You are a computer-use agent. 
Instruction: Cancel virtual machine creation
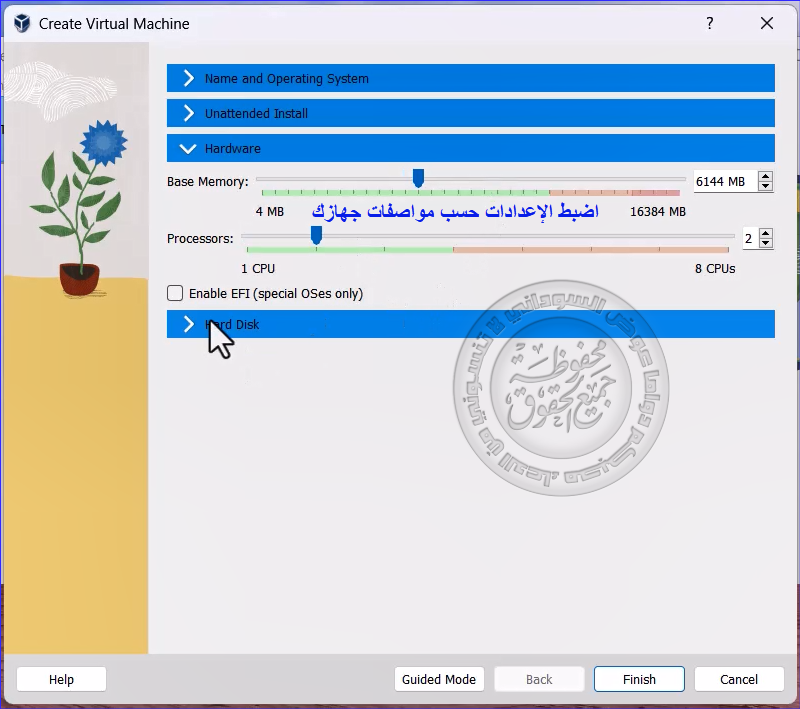[x=739, y=680]
